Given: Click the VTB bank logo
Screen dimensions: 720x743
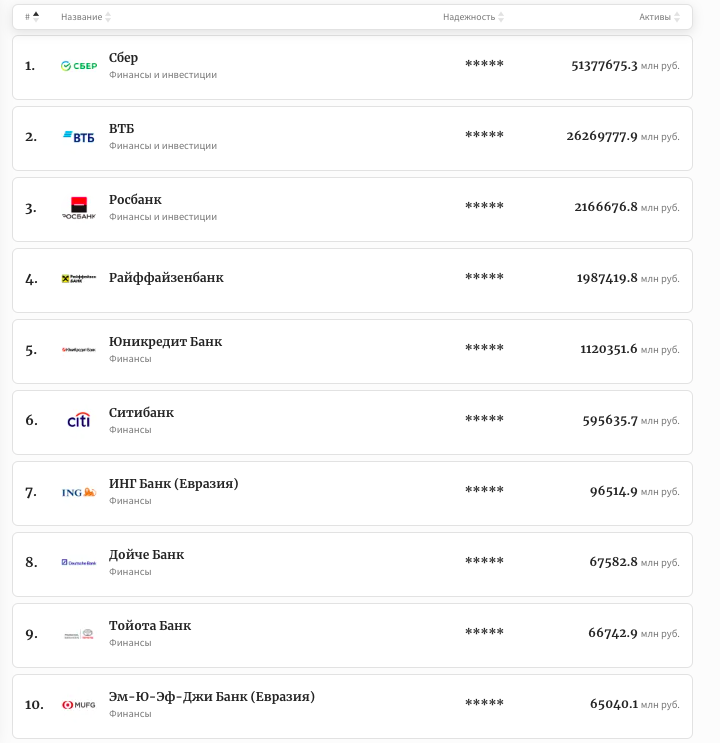Looking at the screenshot, I should [x=79, y=137].
